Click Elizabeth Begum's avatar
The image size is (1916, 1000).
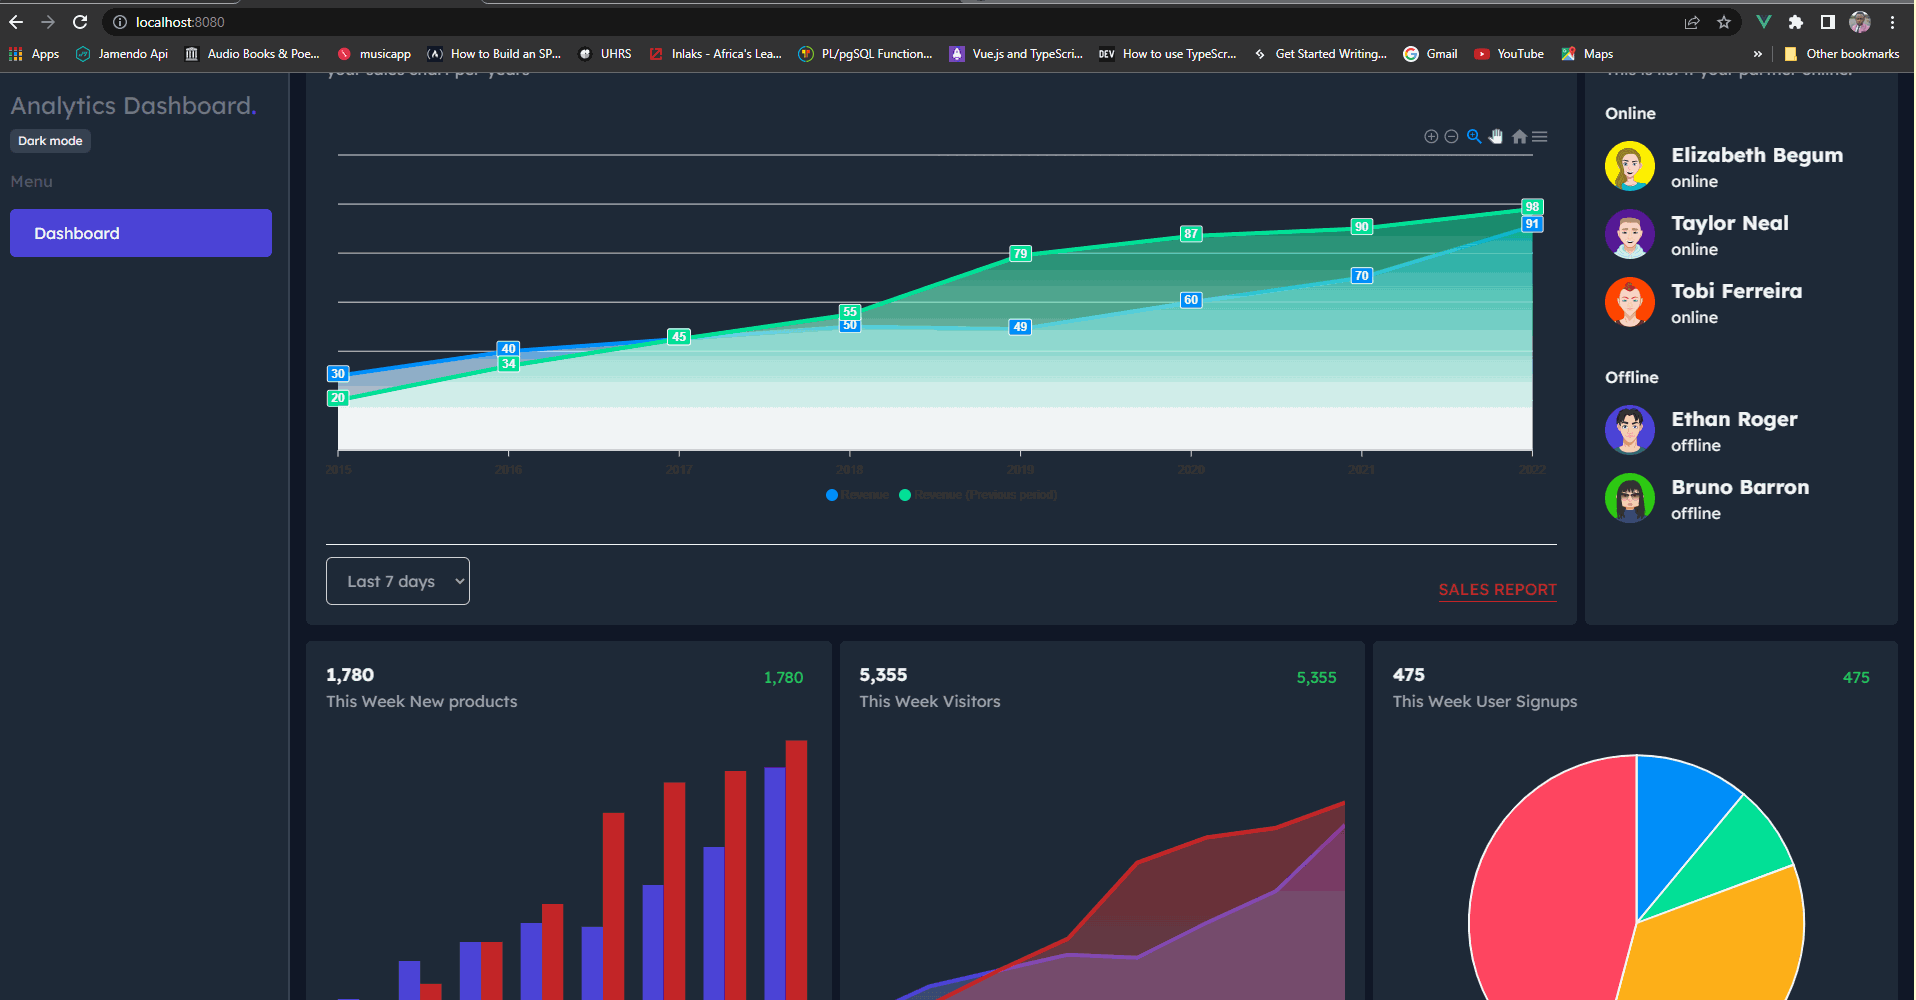[x=1630, y=166]
